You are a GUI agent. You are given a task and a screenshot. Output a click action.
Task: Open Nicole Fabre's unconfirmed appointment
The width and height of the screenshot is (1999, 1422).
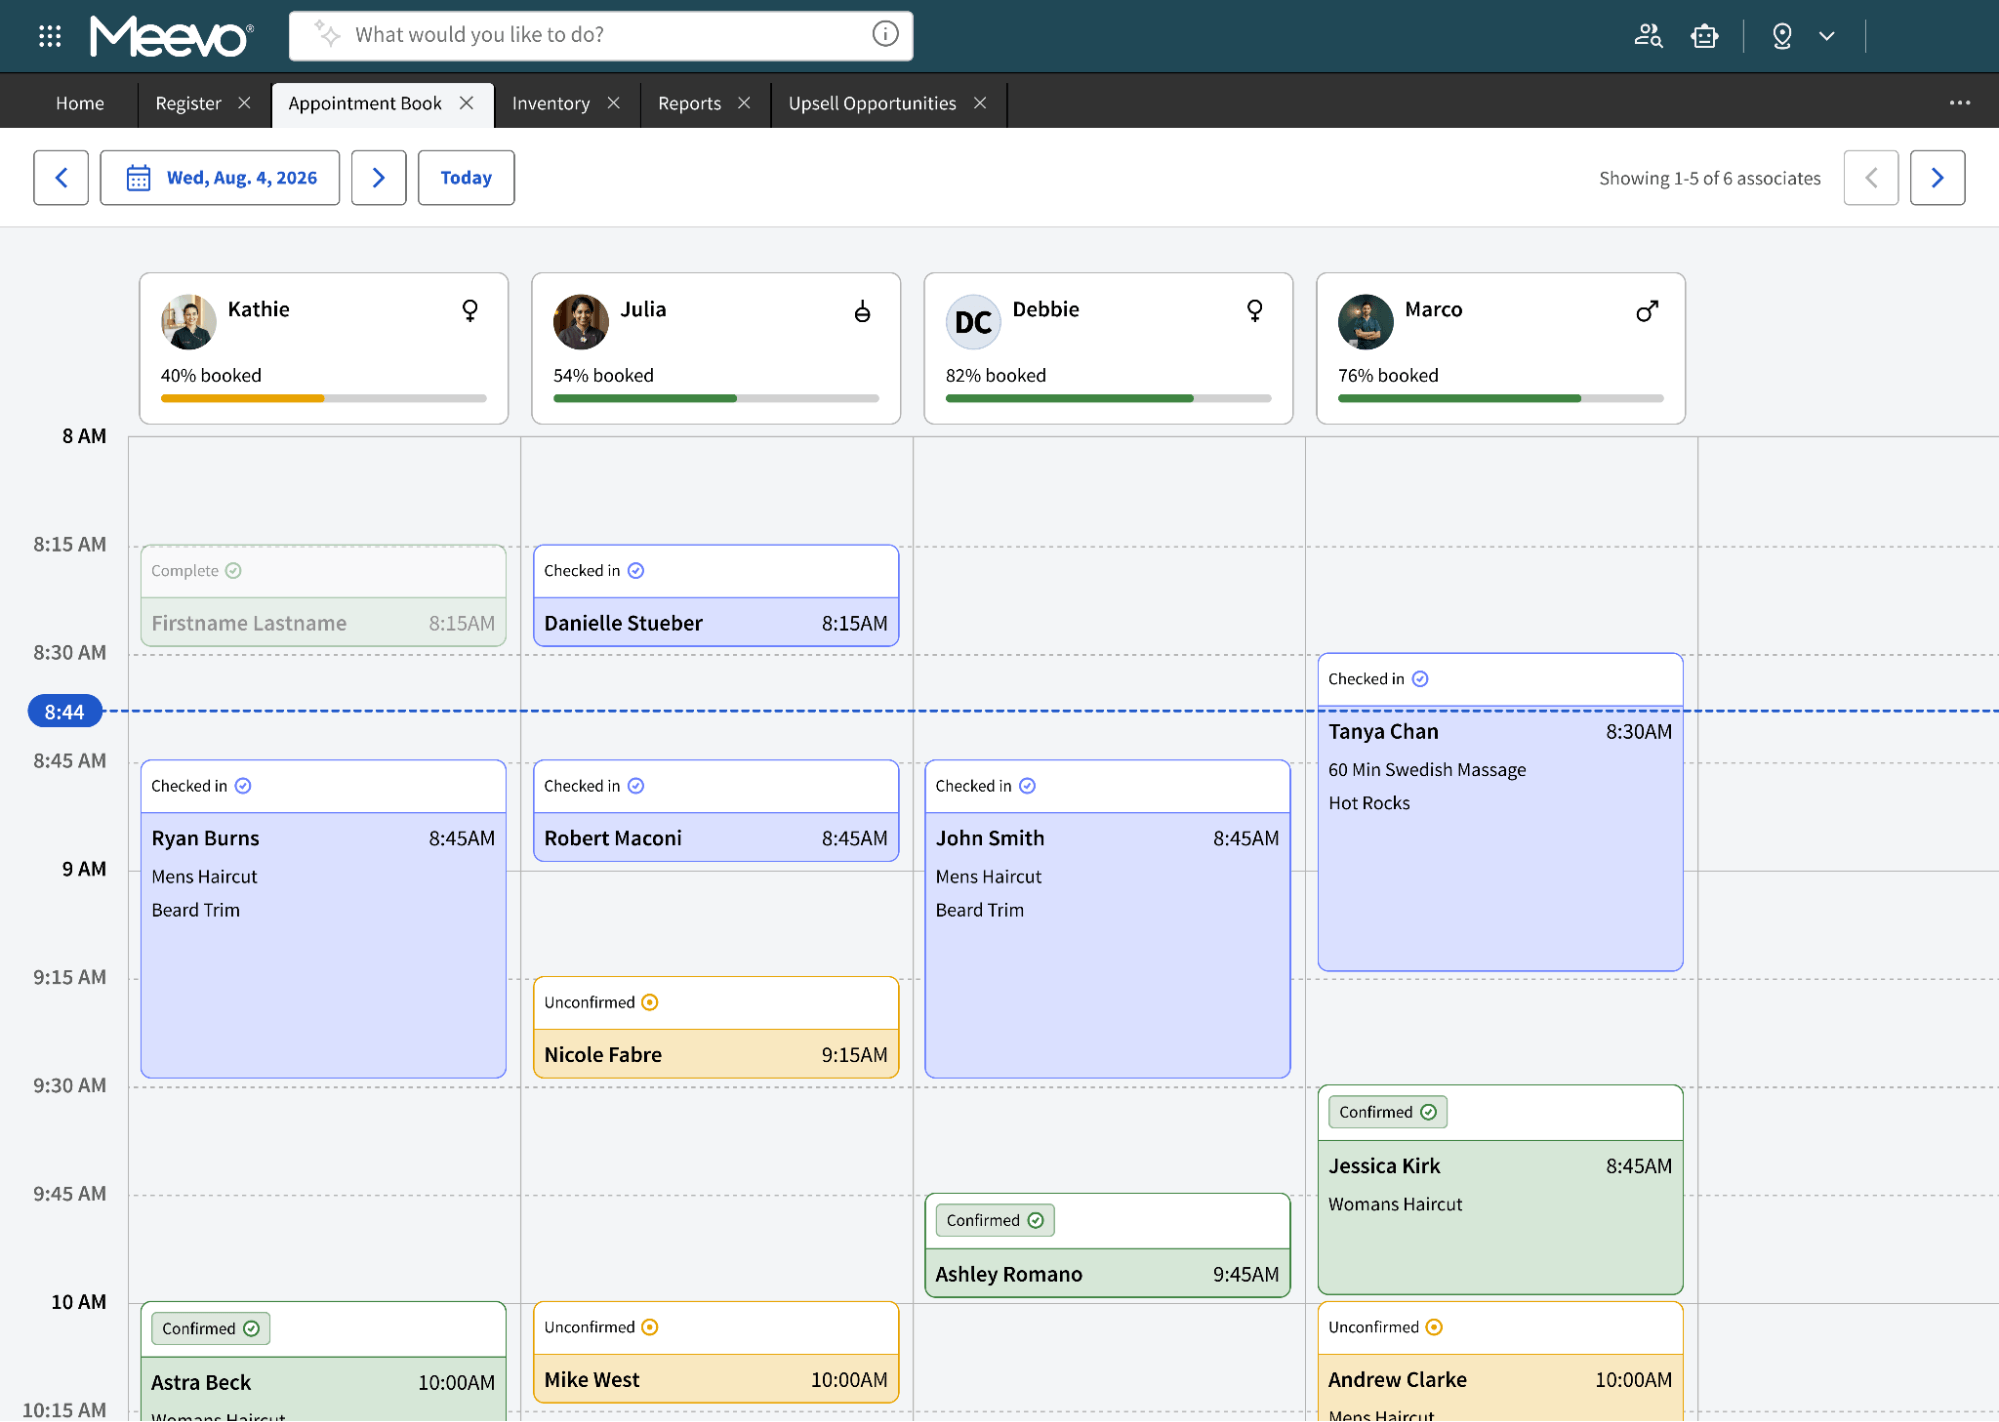pyautogui.click(x=716, y=1028)
